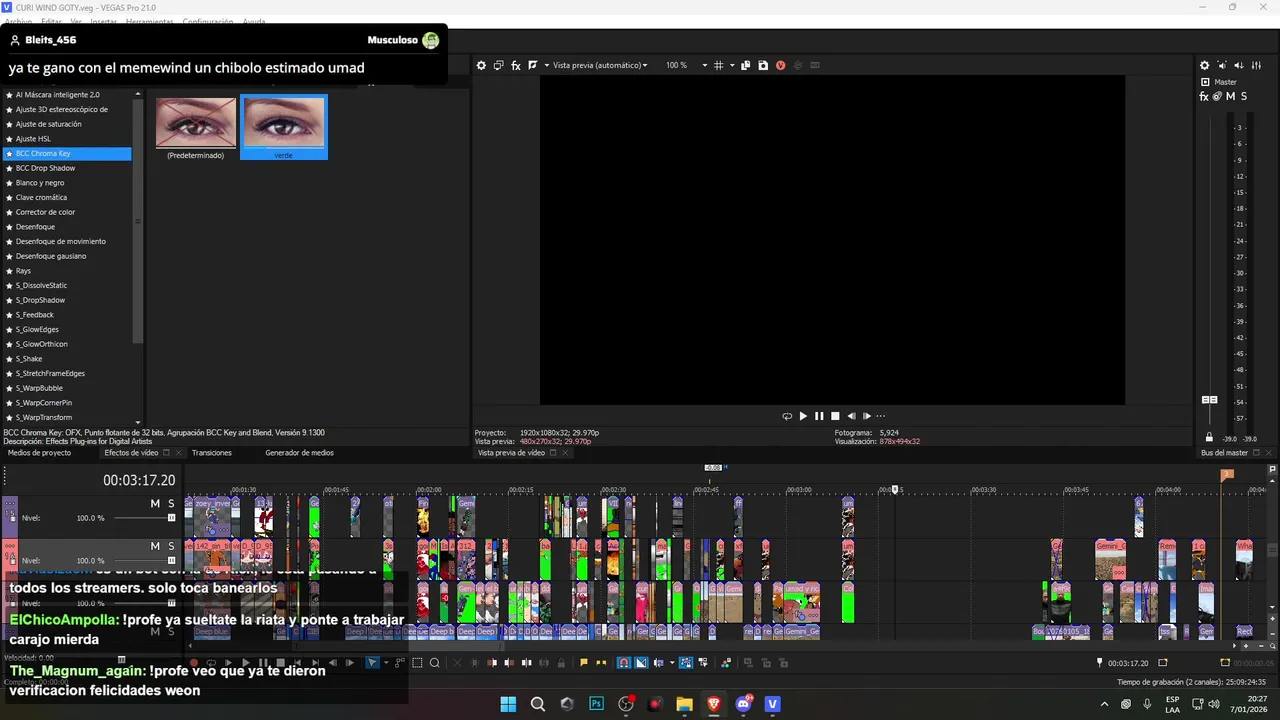Click the timeline timecode 00:03:17.20 display
The image size is (1280, 720).
pos(139,481)
